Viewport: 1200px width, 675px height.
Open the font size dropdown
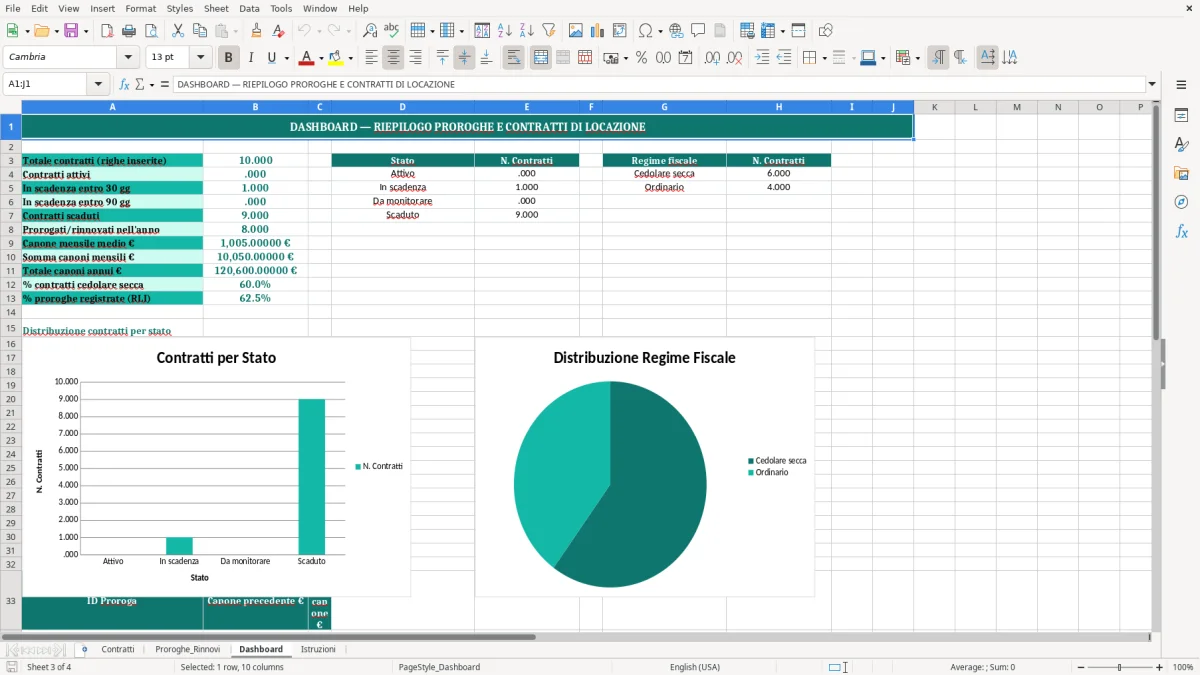200,58
